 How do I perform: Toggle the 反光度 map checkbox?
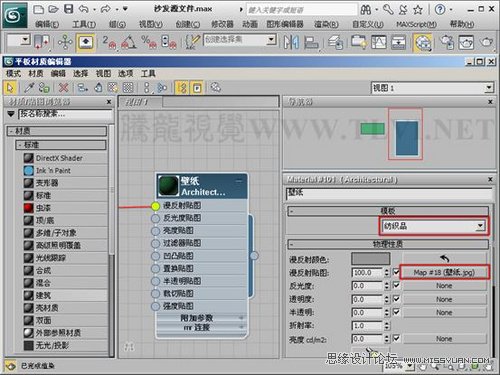396,285
